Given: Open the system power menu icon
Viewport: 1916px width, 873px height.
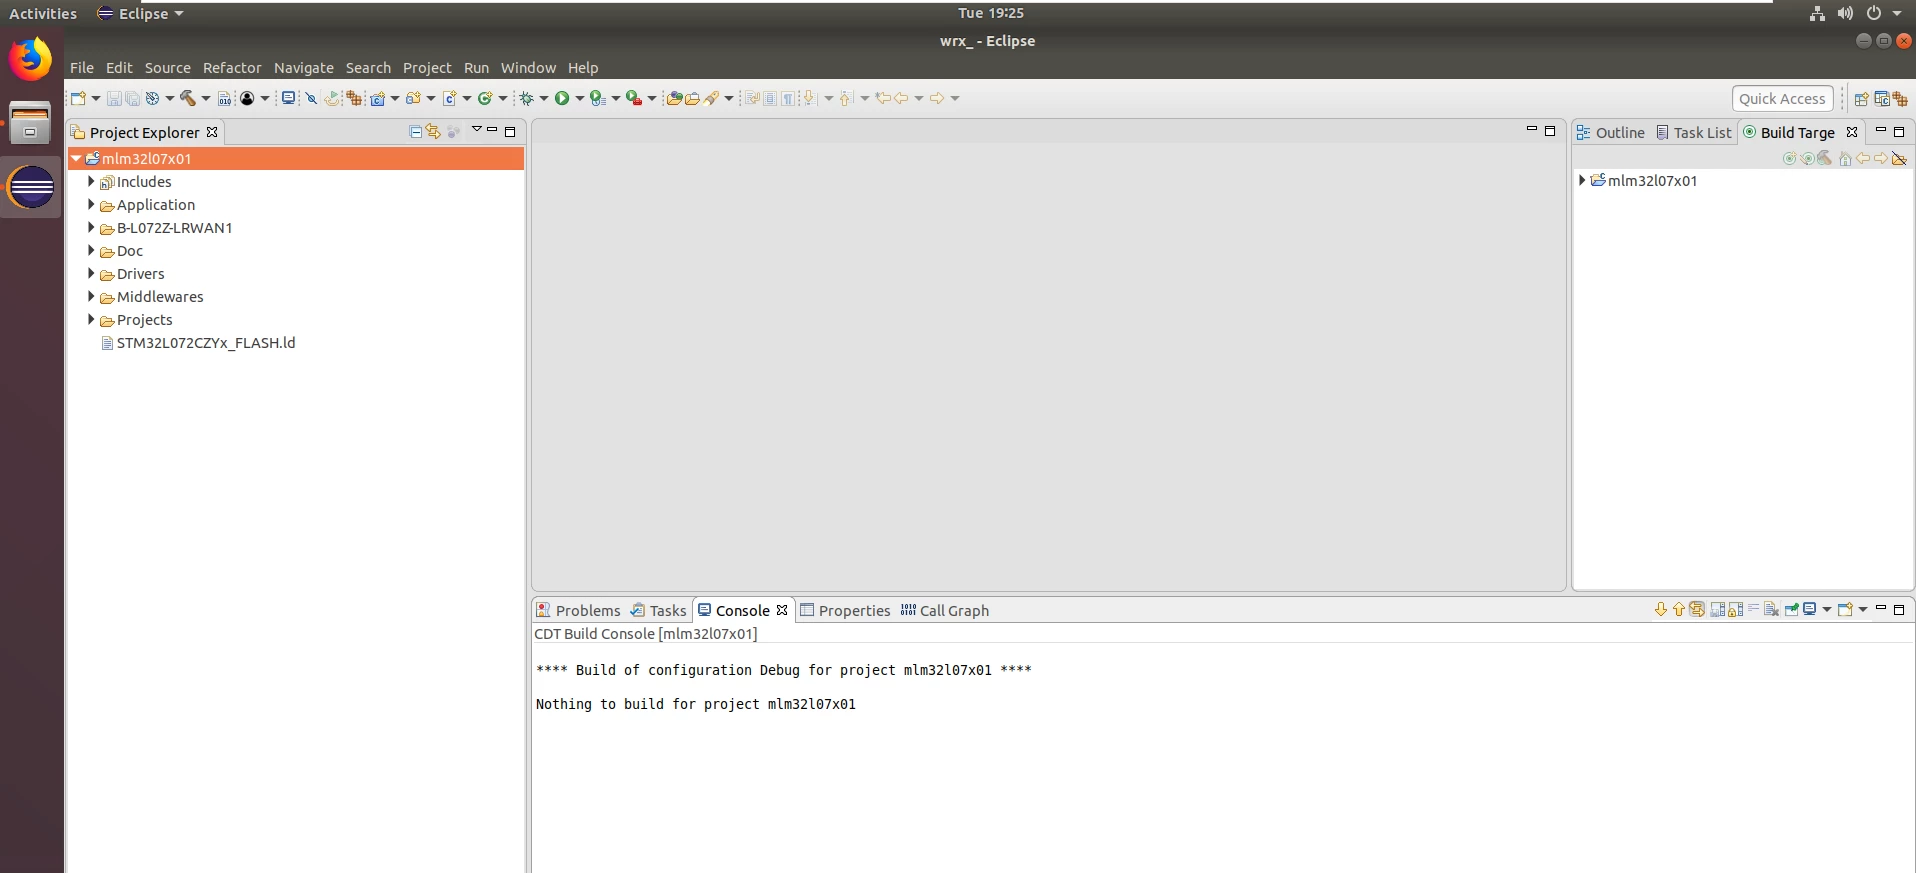Looking at the screenshot, I should (x=1874, y=13).
